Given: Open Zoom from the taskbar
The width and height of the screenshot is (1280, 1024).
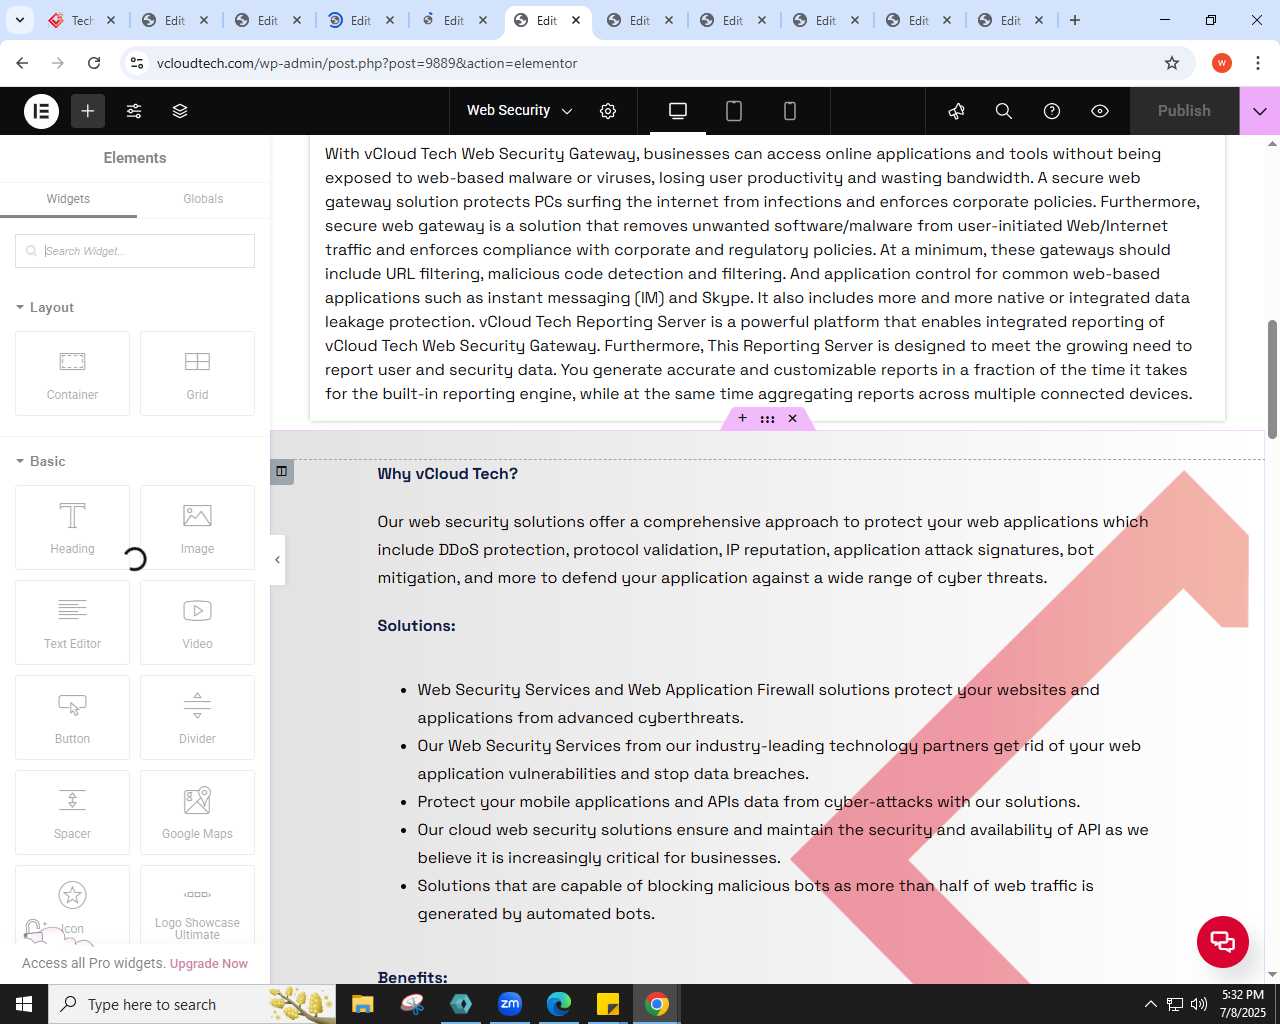Looking at the screenshot, I should coord(510,1004).
